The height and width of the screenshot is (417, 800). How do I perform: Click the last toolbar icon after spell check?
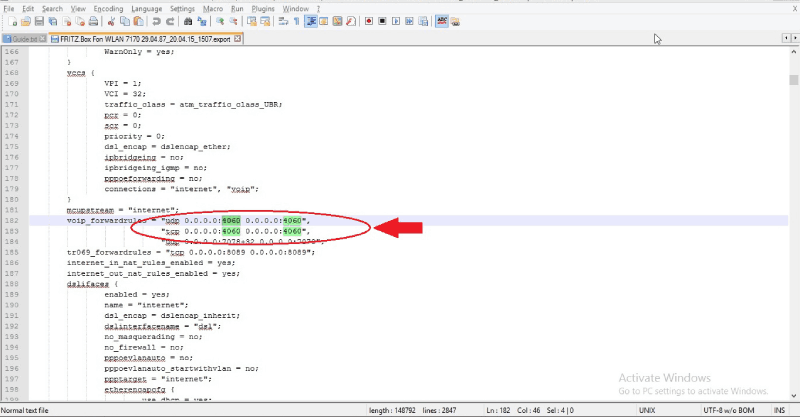click(455, 21)
